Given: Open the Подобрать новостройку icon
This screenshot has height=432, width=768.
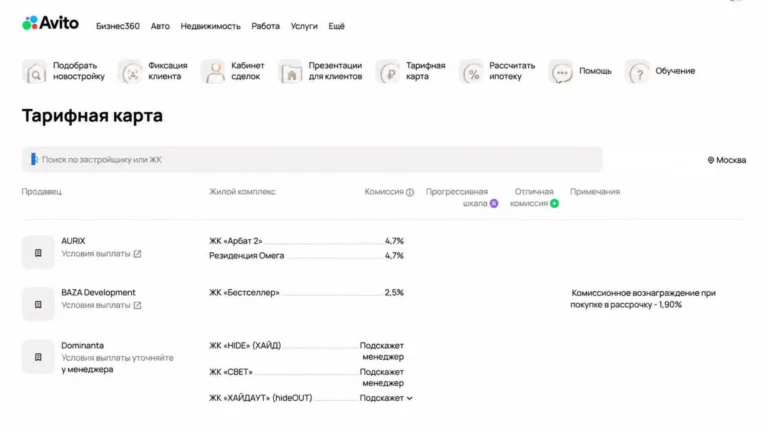Looking at the screenshot, I should point(34,72).
